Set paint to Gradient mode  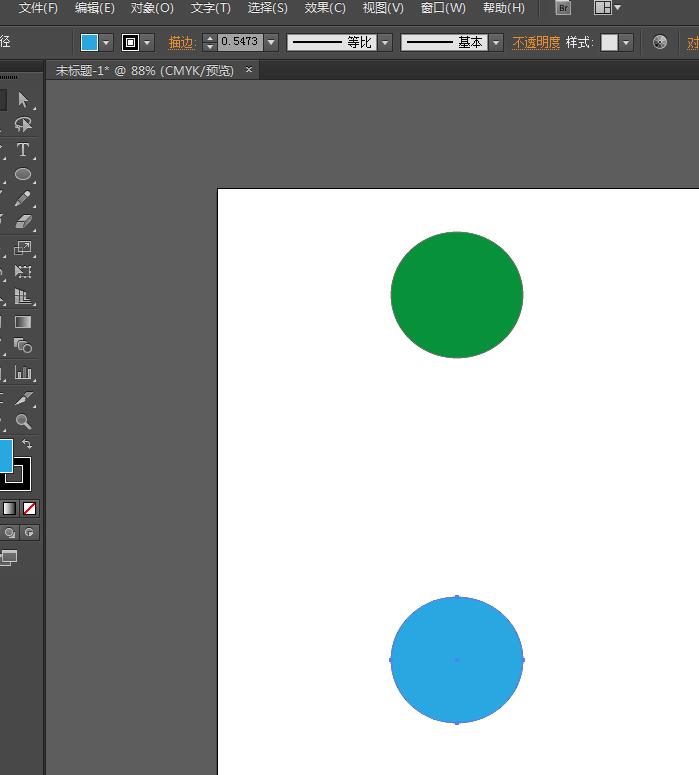(9, 509)
